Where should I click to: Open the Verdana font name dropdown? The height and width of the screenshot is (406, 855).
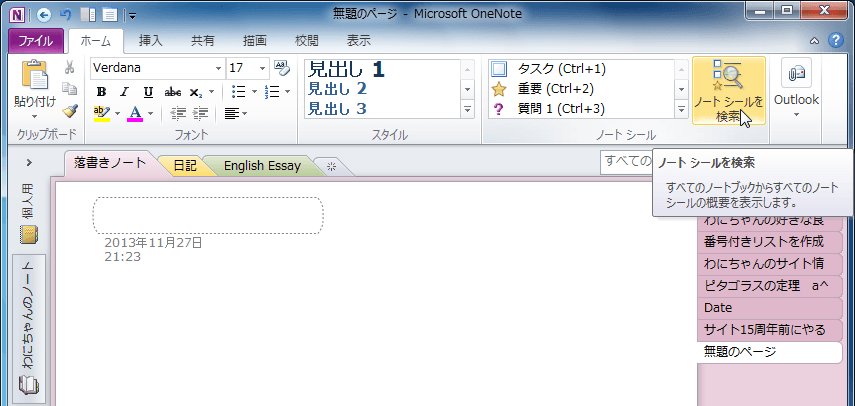[219, 68]
